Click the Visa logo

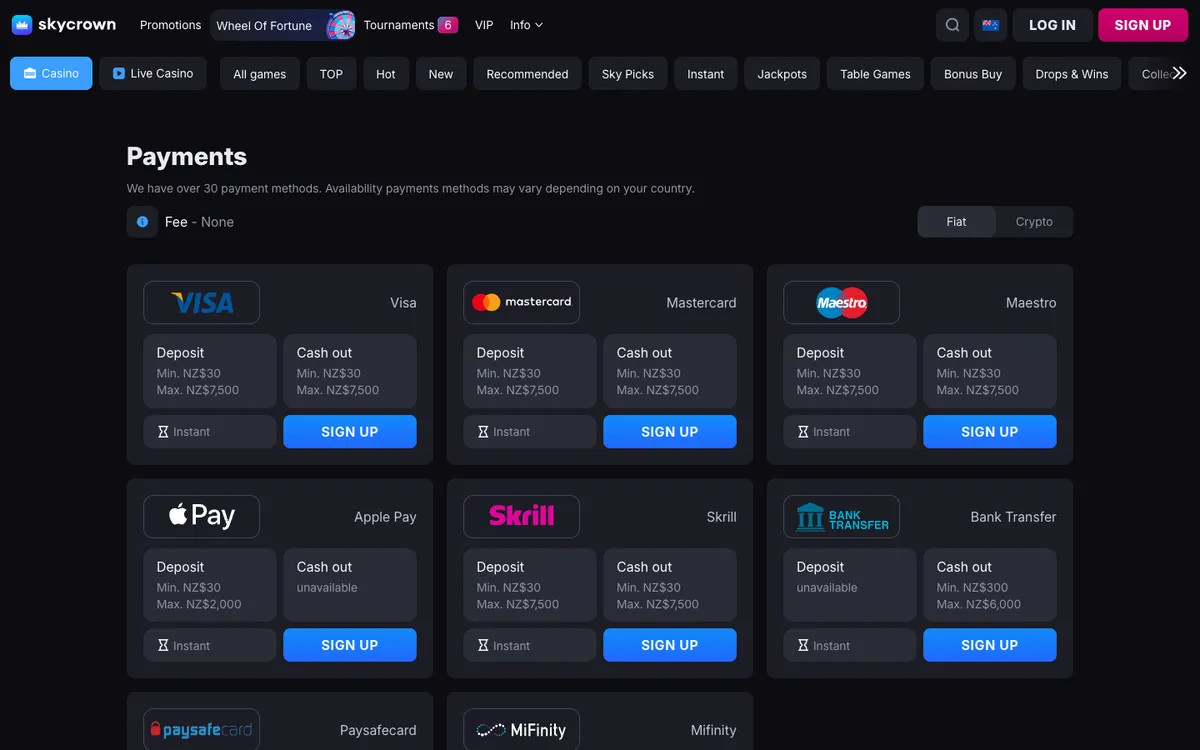tap(201, 302)
